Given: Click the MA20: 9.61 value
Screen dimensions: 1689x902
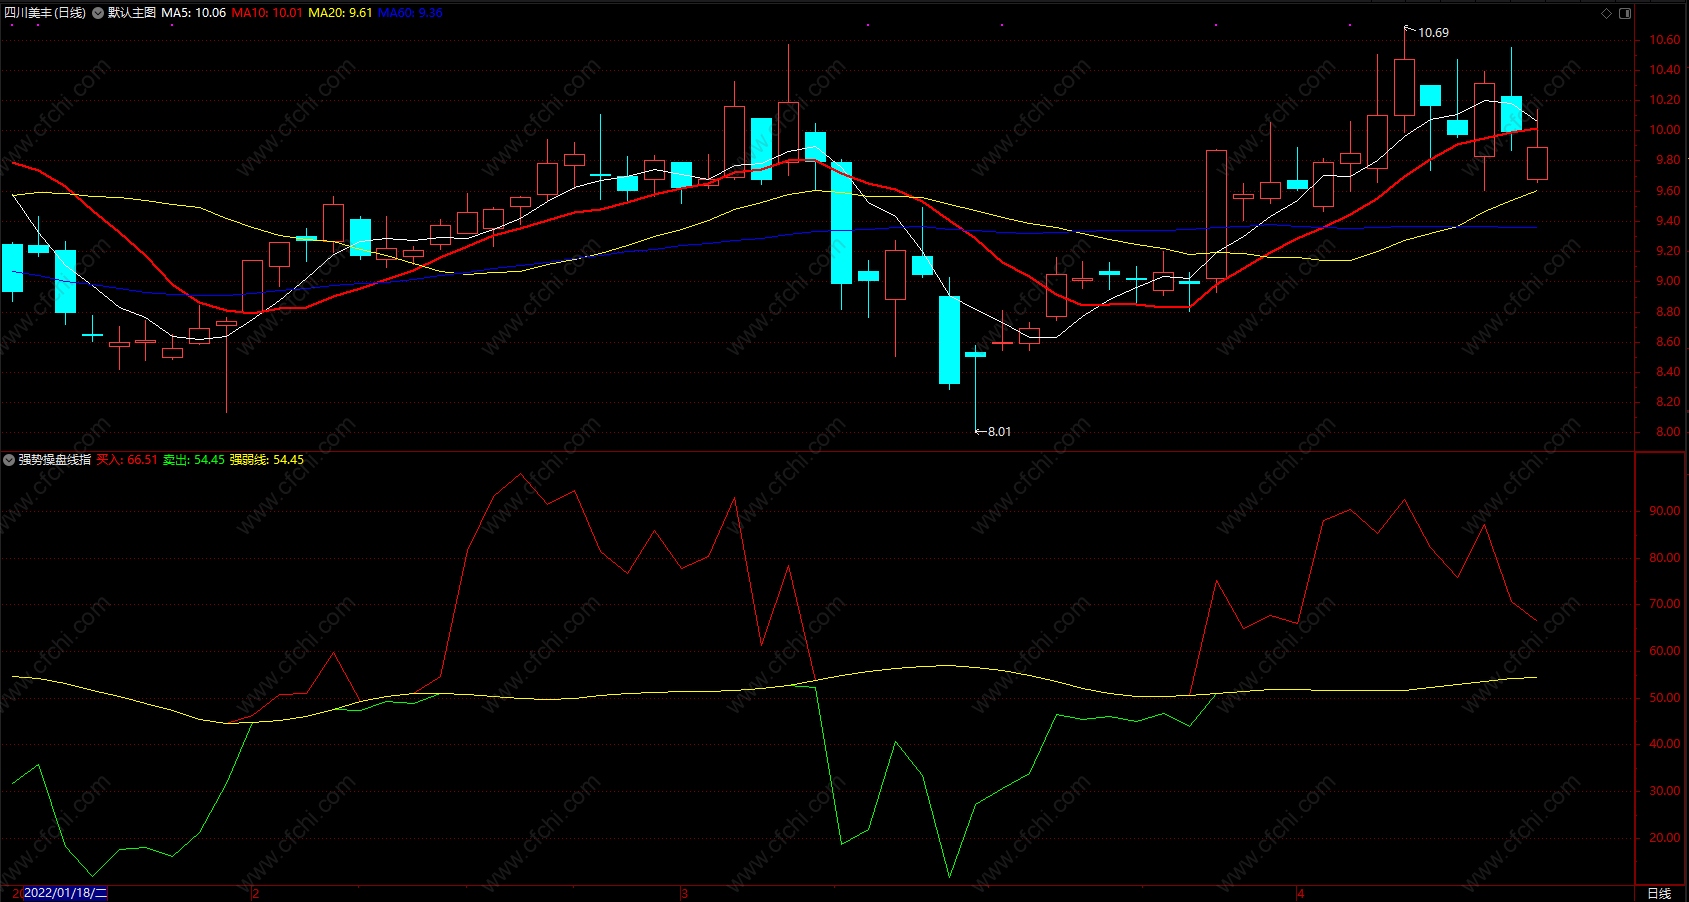Looking at the screenshot, I should (x=340, y=13).
